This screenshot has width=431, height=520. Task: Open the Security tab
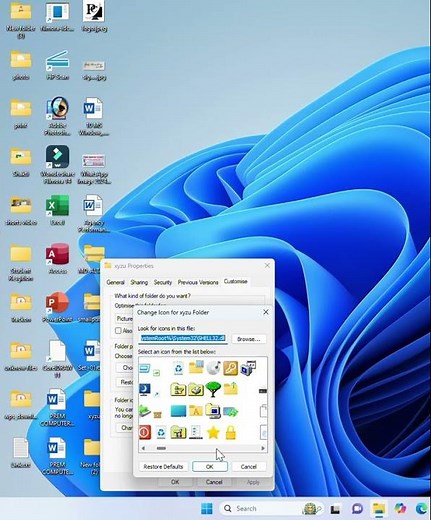163,282
